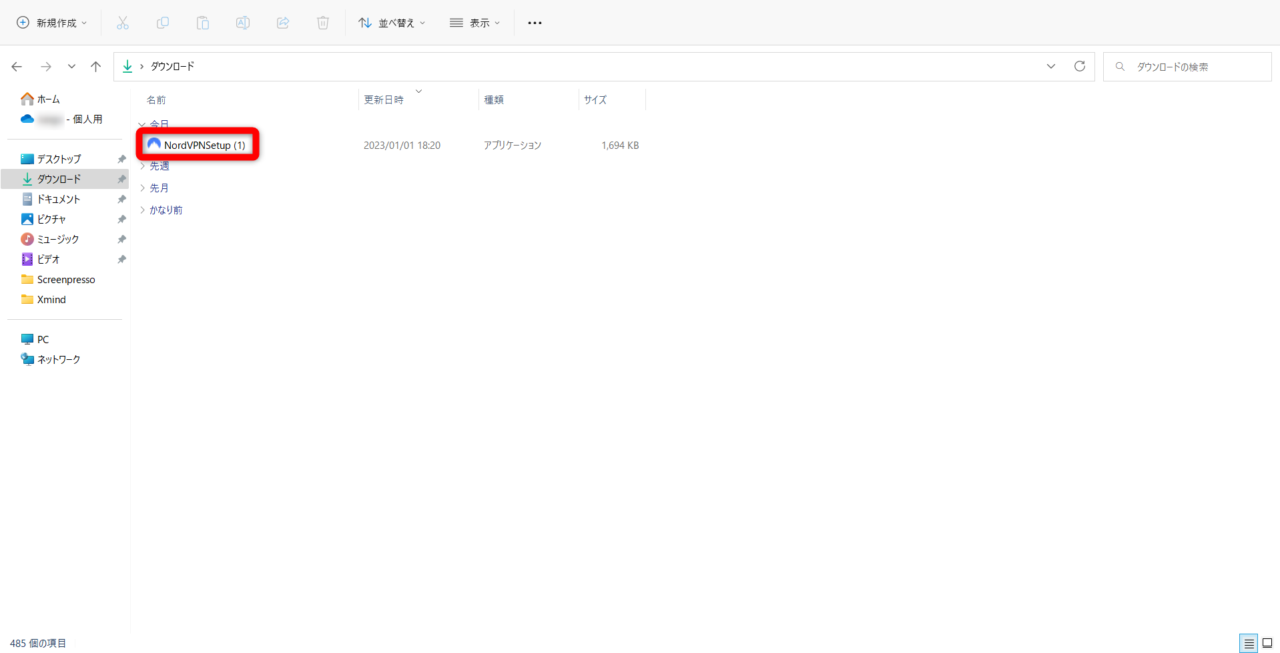The image size is (1280, 653).
Task: Open ドキュメント in the sidebar
Action: [58, 199]
